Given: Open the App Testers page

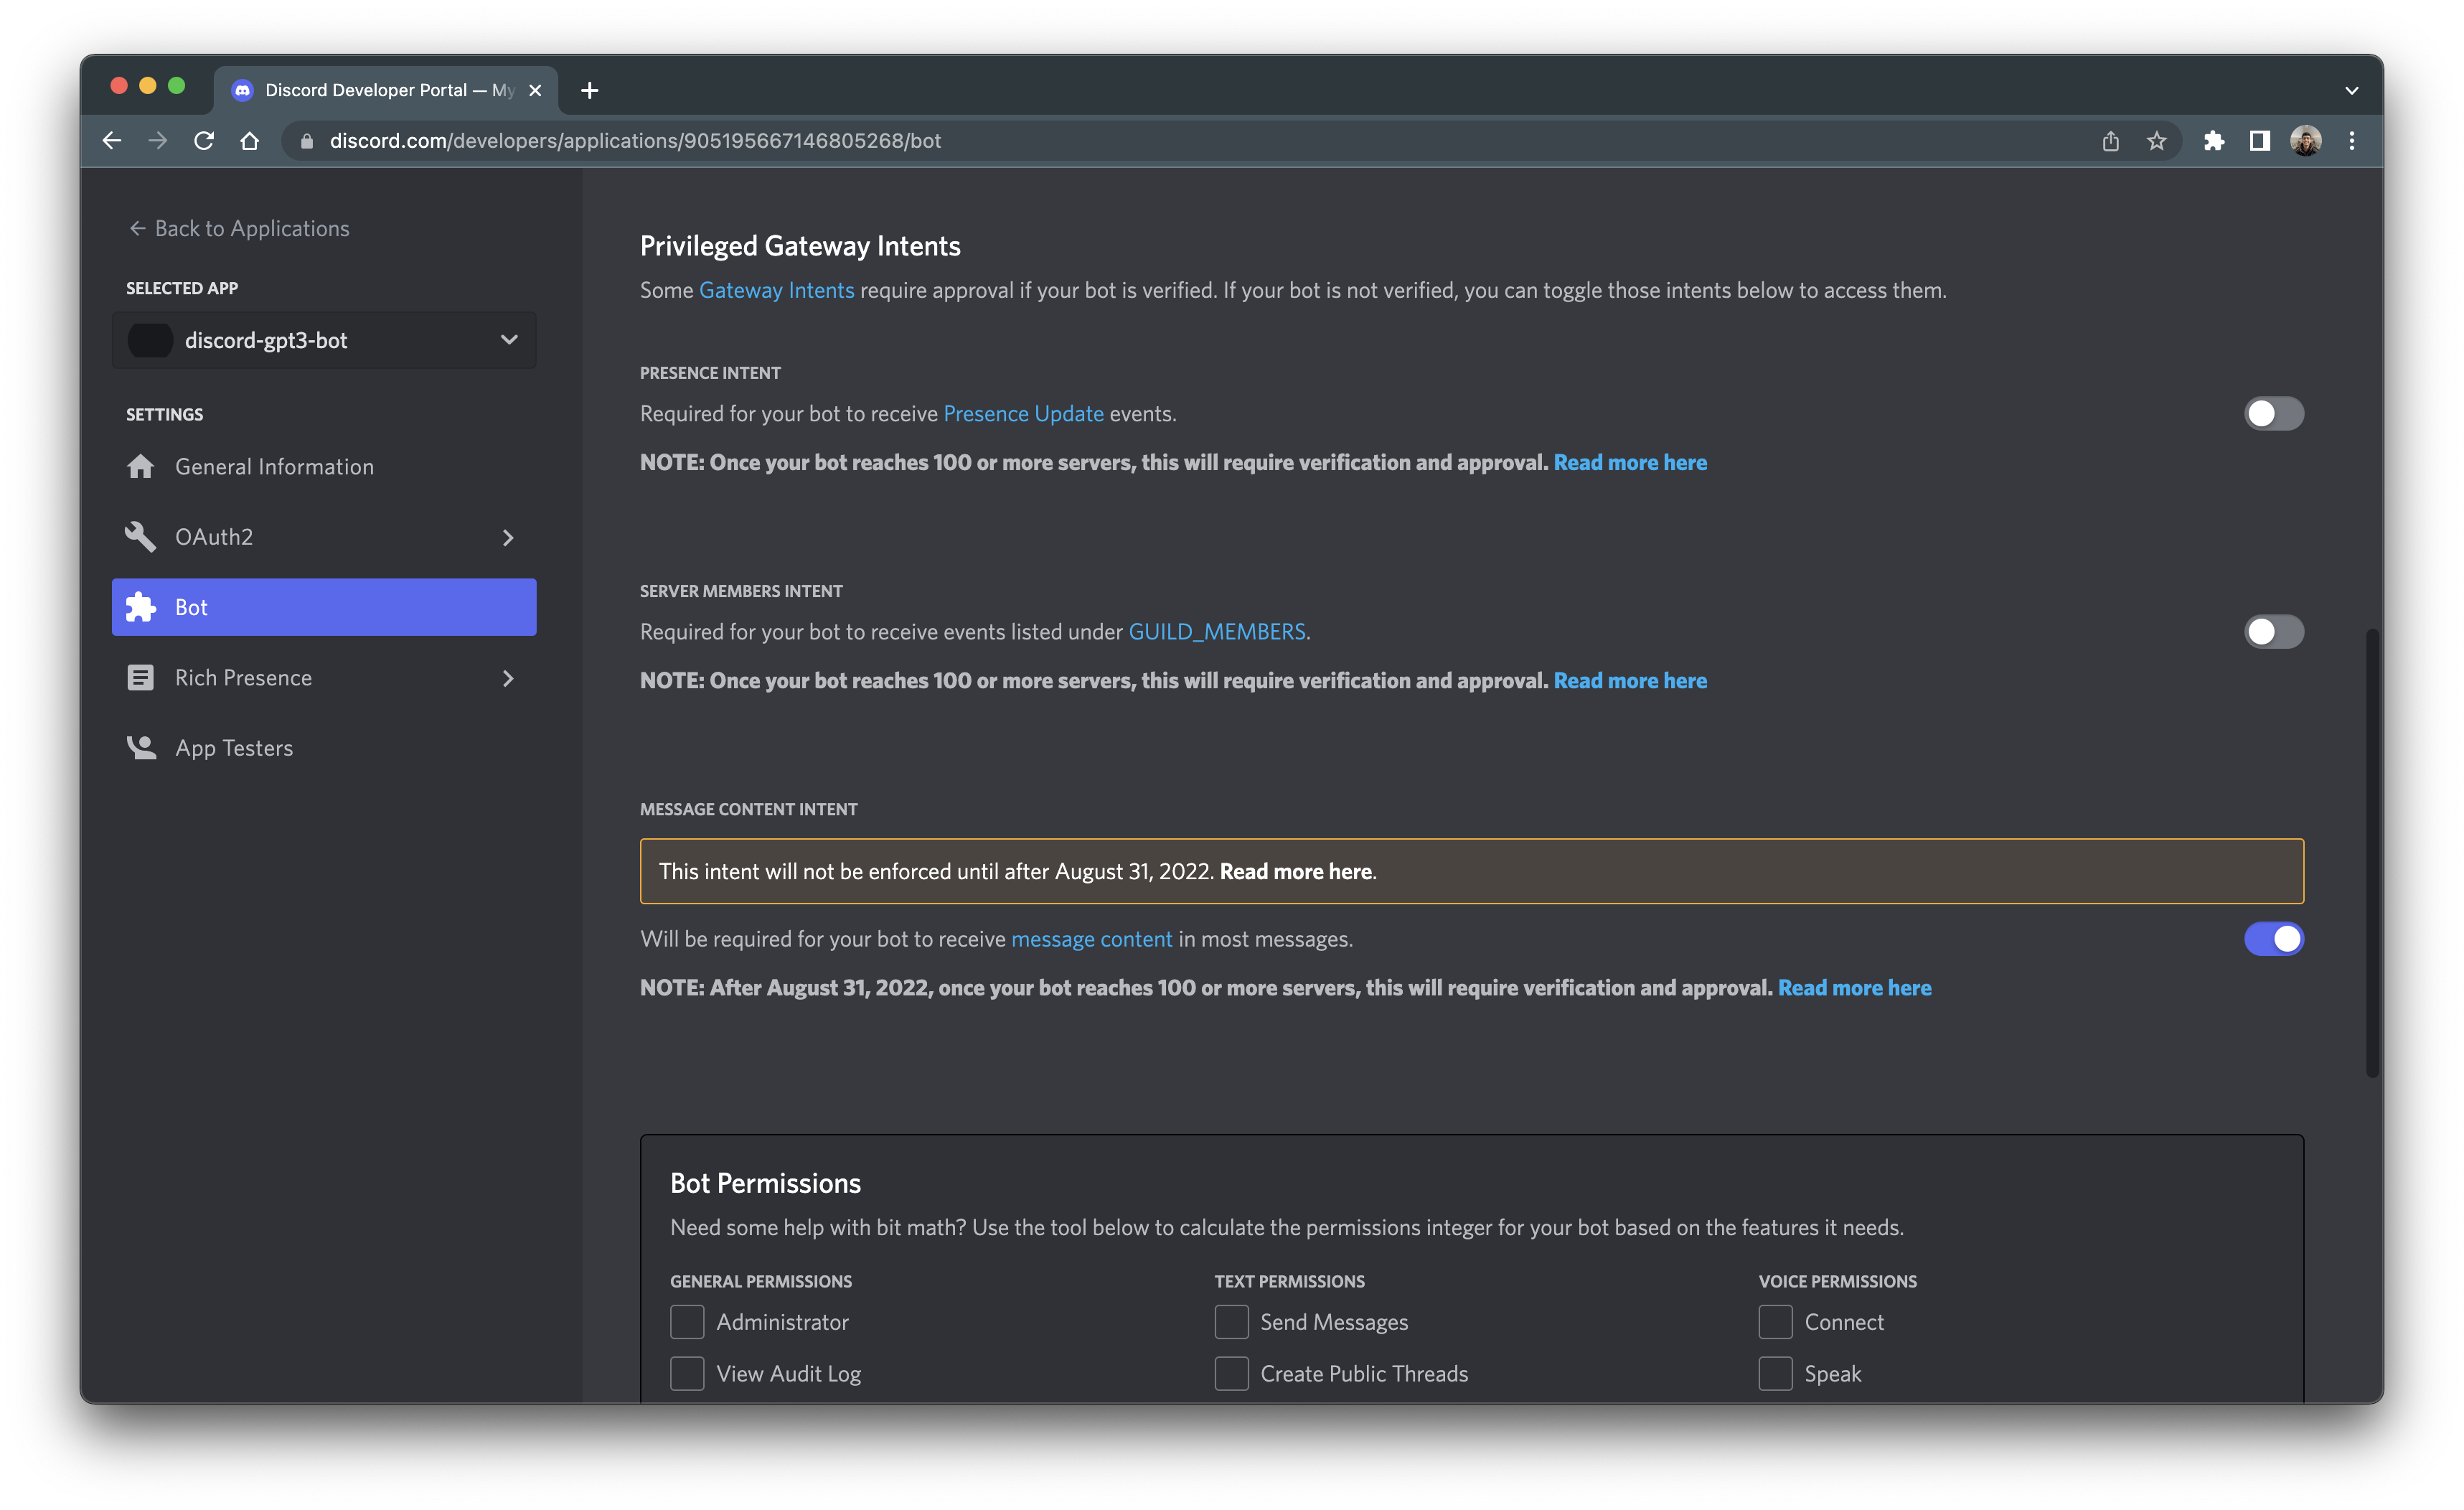Looking at the screenshot, I should 324,748.
